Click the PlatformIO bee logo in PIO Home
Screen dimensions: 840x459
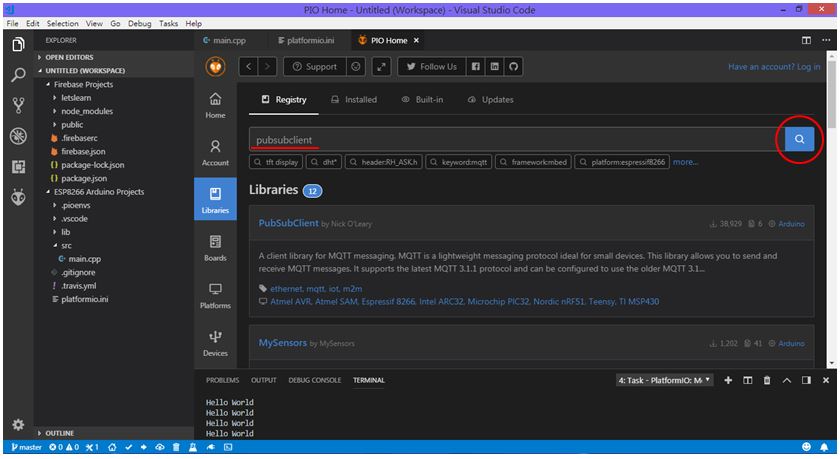[215, 67]
